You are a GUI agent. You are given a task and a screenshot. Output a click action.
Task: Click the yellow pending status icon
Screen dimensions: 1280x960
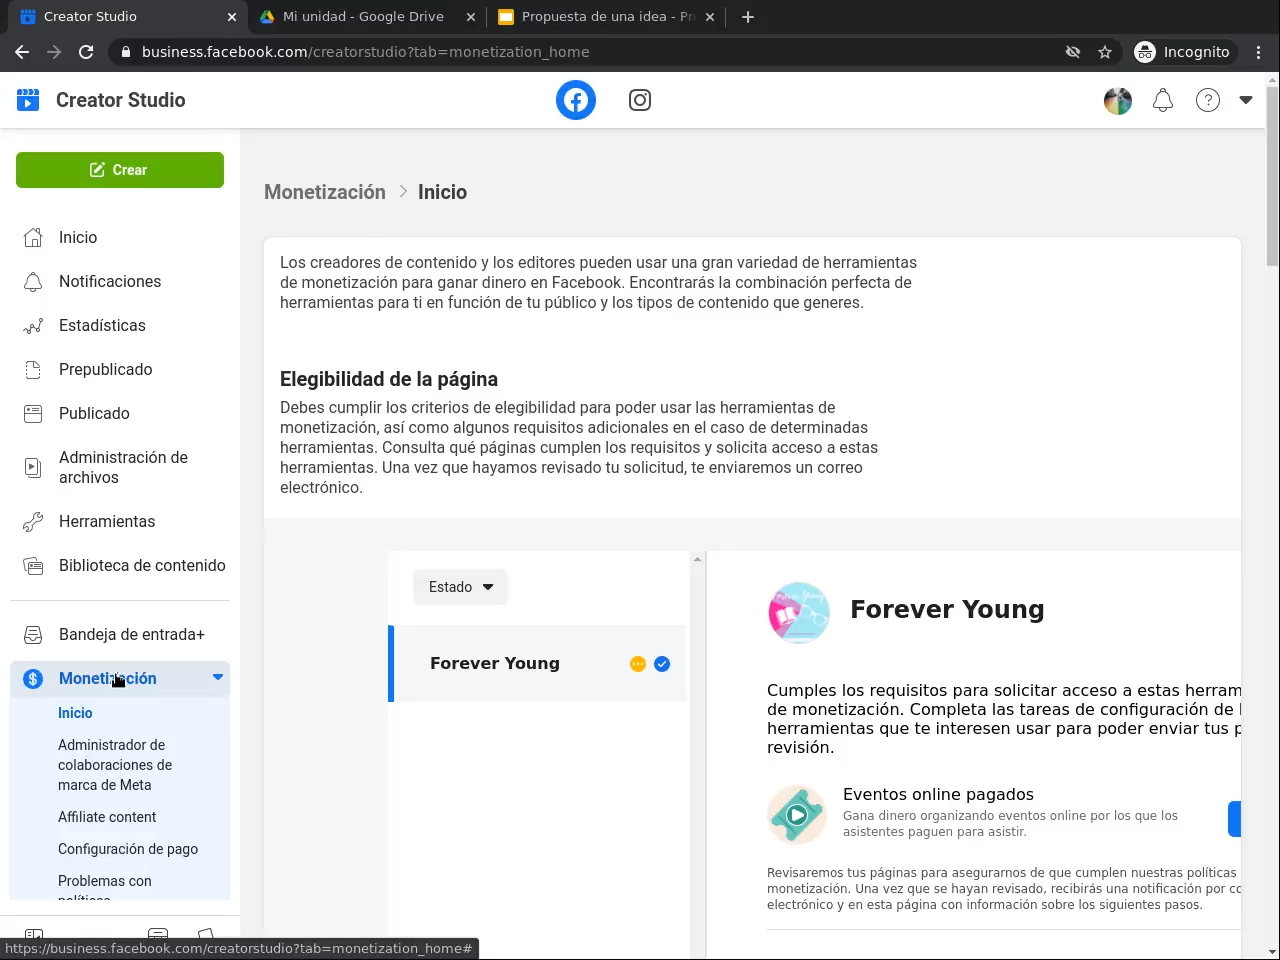pyautogui.click(x=638, y=664)
